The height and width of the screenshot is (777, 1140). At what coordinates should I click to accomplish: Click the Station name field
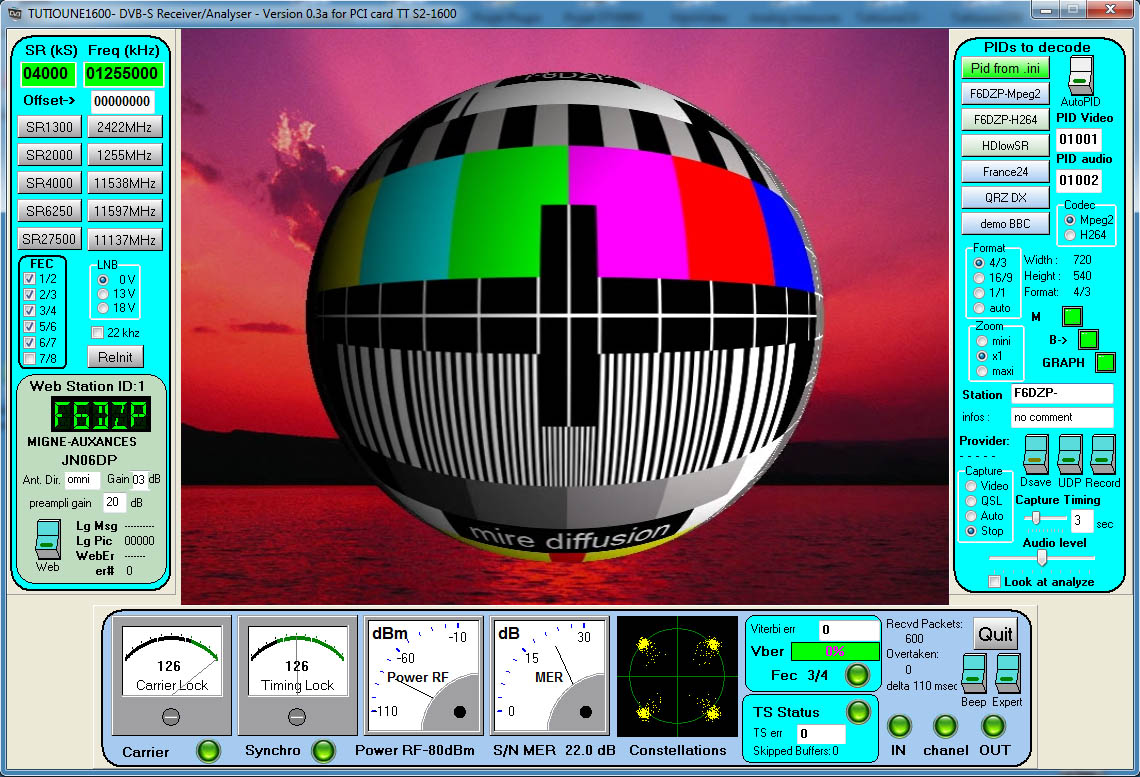pyautogui.click(x=1061, y=393)
